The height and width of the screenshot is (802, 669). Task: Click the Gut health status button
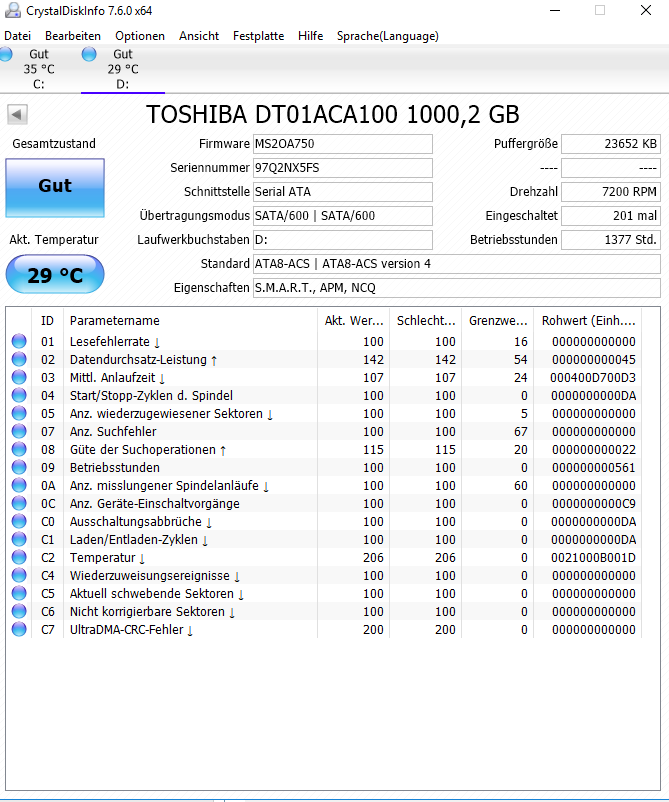(x=55, y=187)
